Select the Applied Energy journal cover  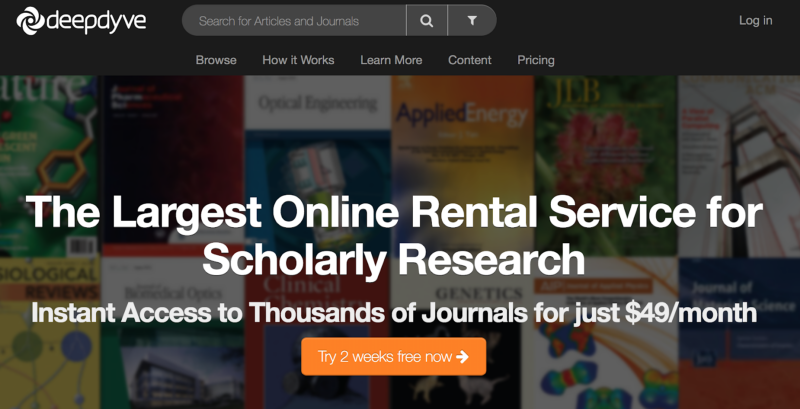(462, 166)
